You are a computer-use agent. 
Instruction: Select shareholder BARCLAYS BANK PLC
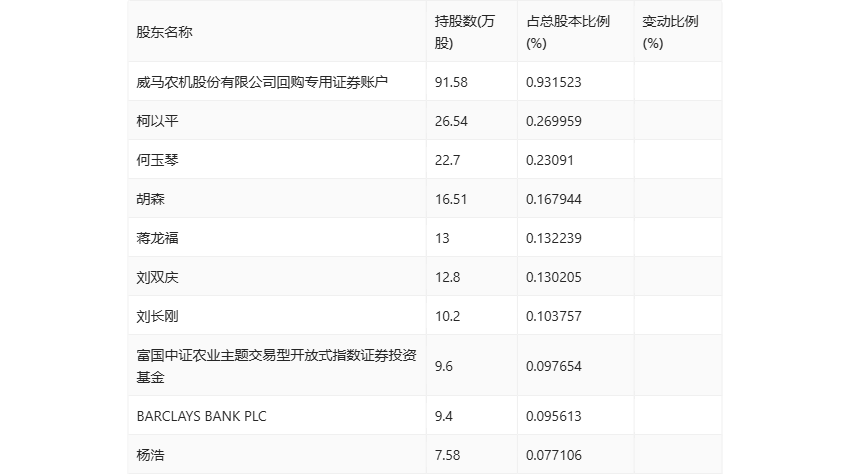click(201, 416)
